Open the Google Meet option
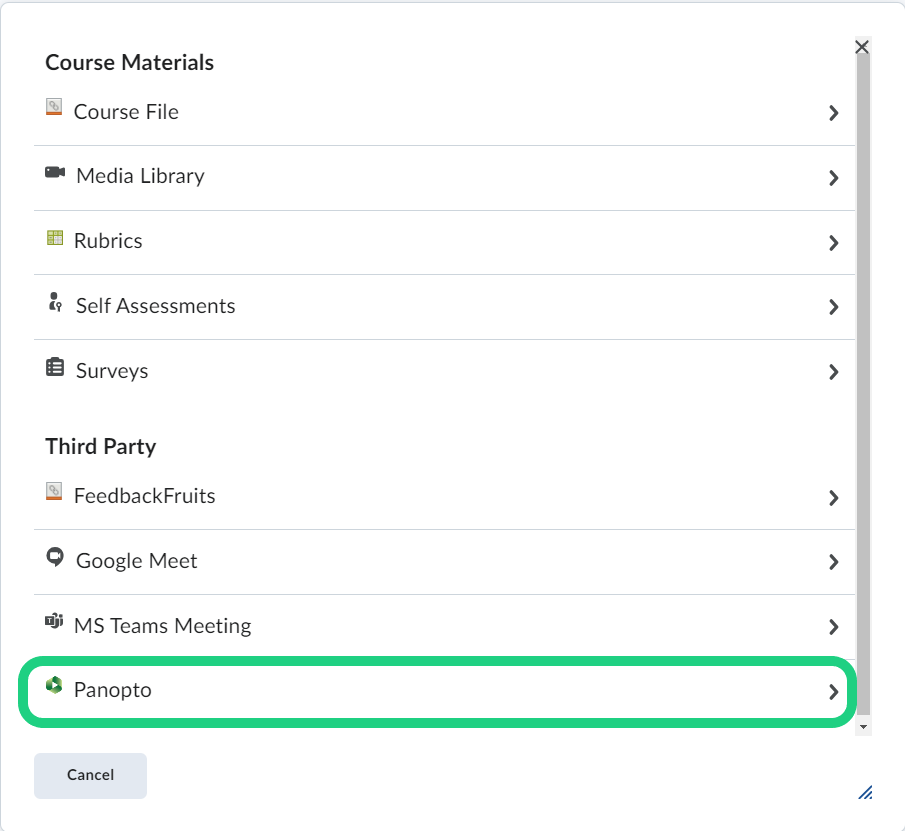Screen dimensions: 905x831 (x=136, y=561)
